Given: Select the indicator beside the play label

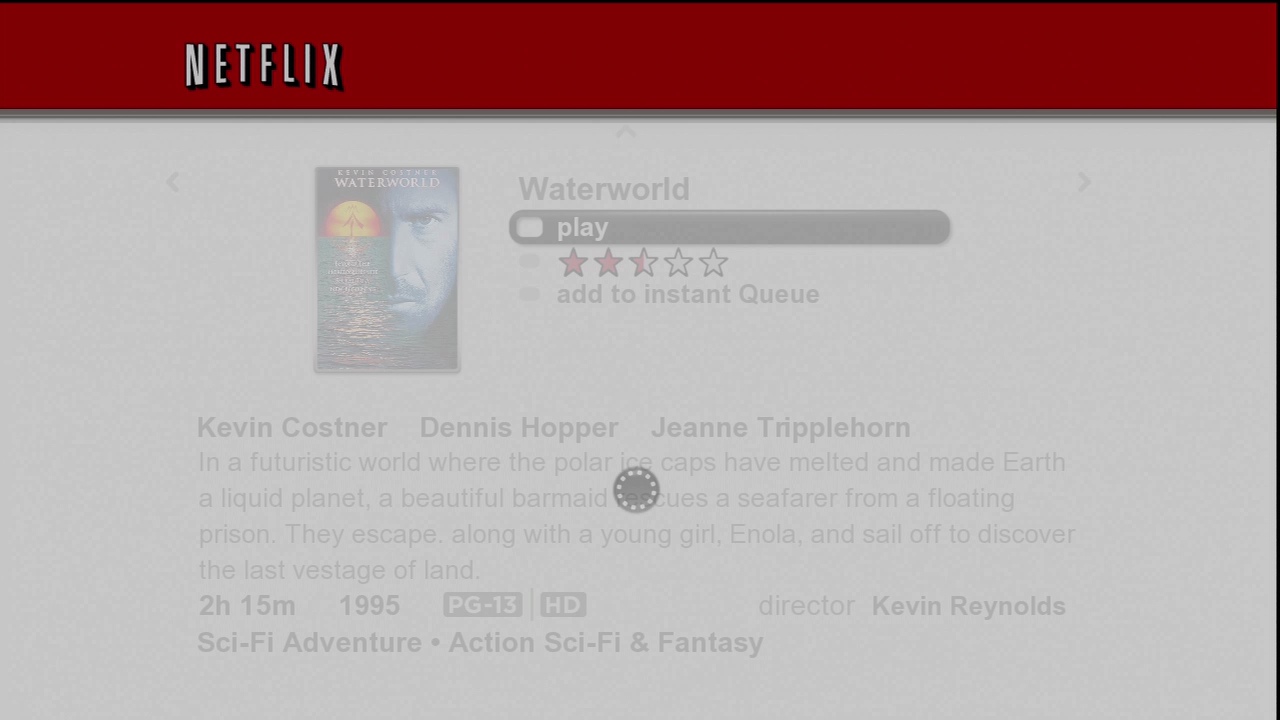Looking at the screenshot, I should click(530, 228).
